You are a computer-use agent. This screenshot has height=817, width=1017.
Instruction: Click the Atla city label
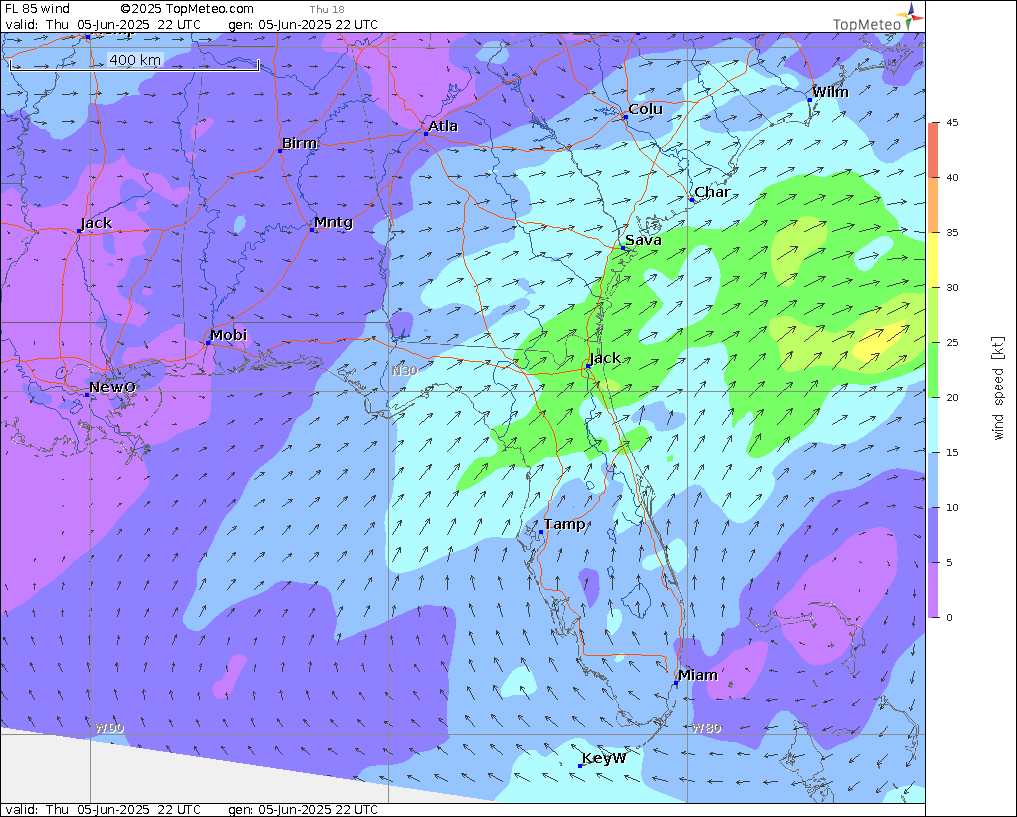[443, 126]
